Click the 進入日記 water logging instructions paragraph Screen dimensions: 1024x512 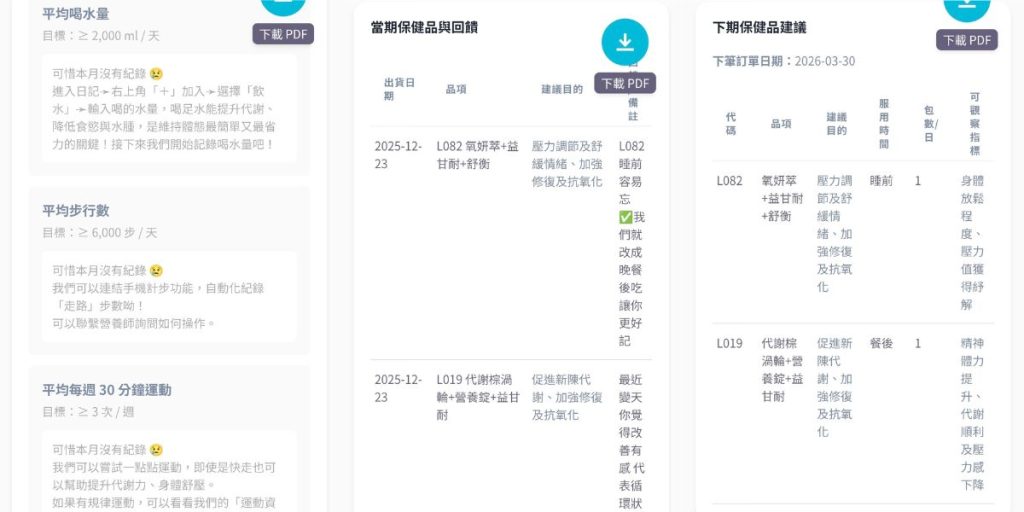click(164, 118)
